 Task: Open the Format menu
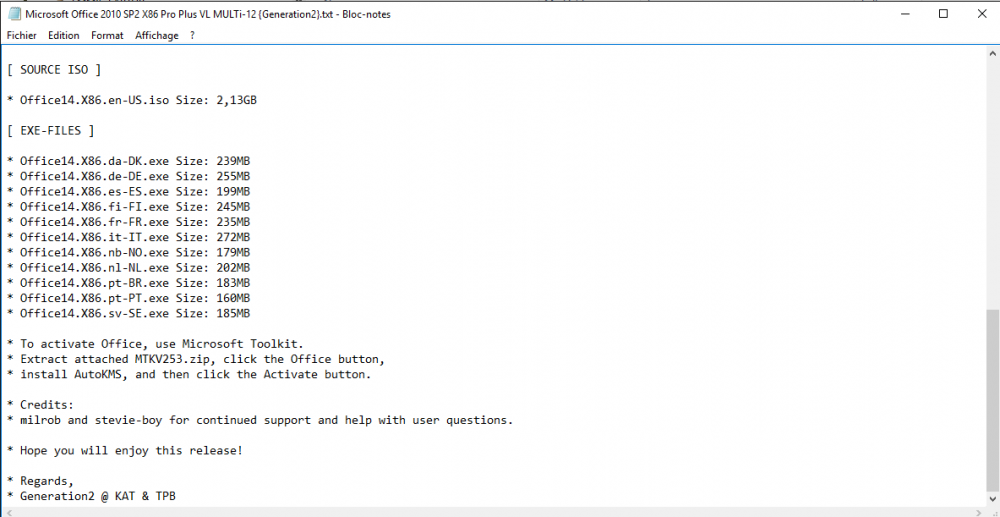107,35
